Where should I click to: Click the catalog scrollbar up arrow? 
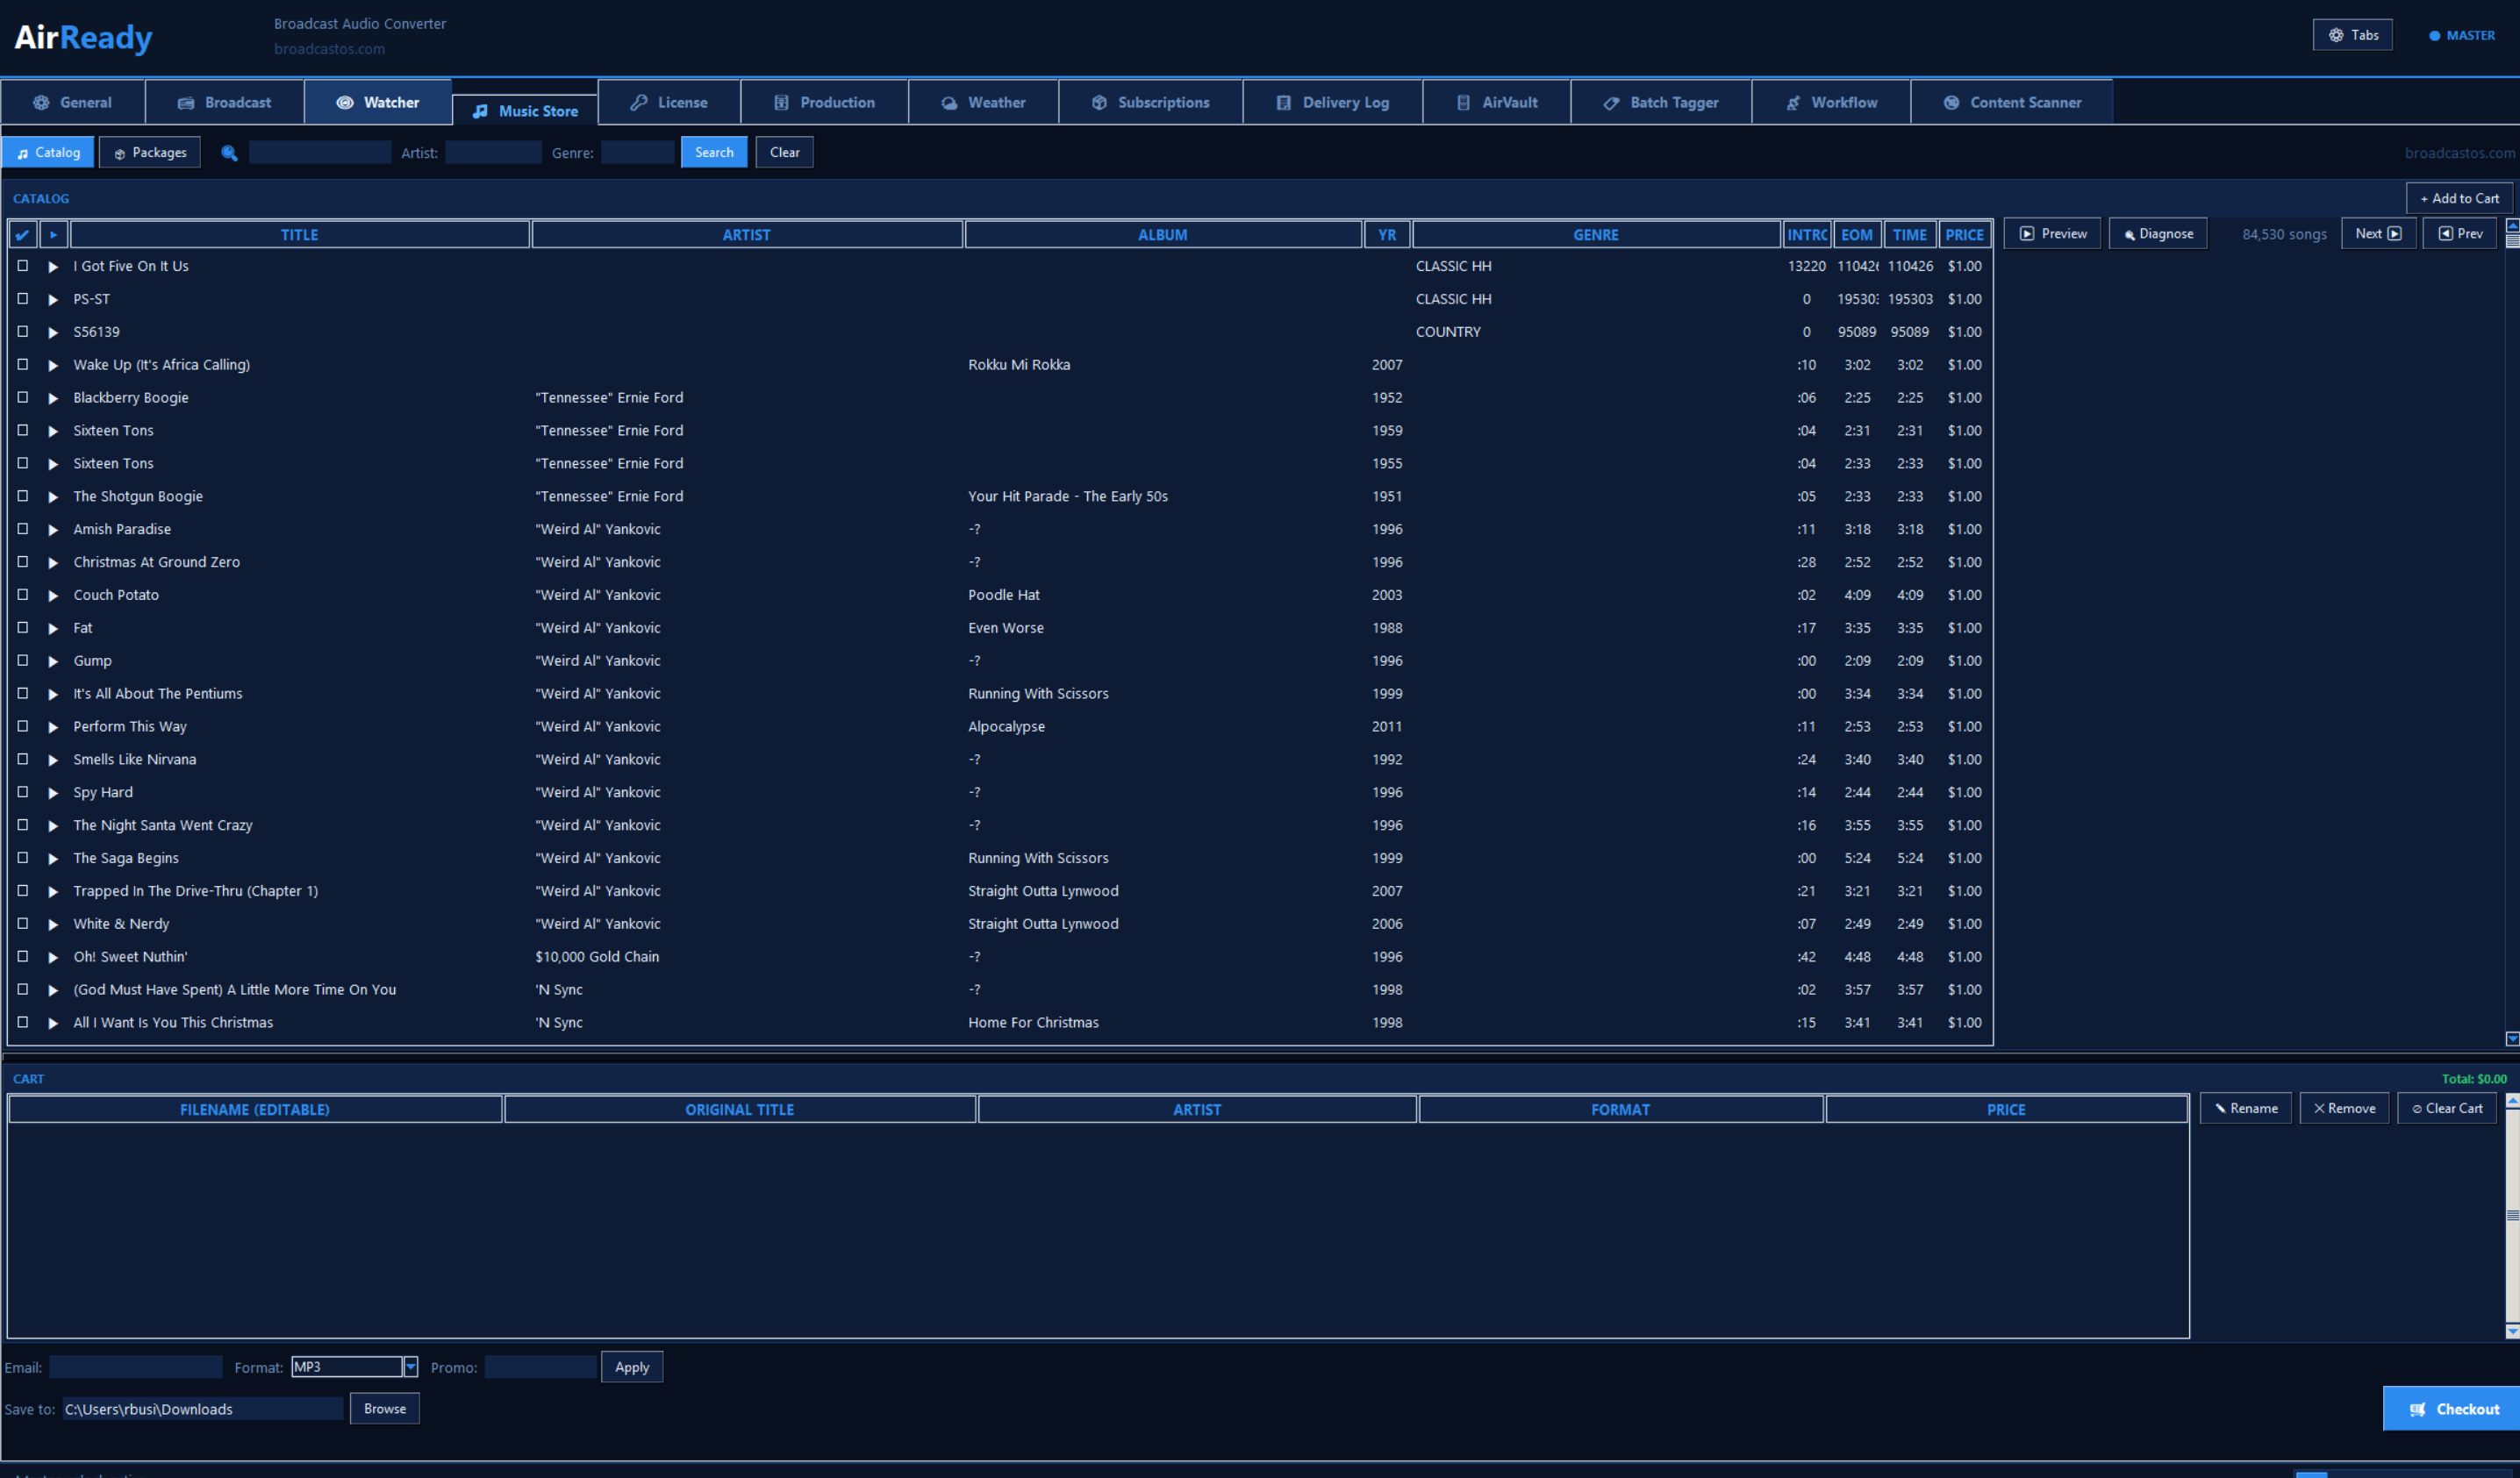pyautogui.click(x=2511, y=226)
